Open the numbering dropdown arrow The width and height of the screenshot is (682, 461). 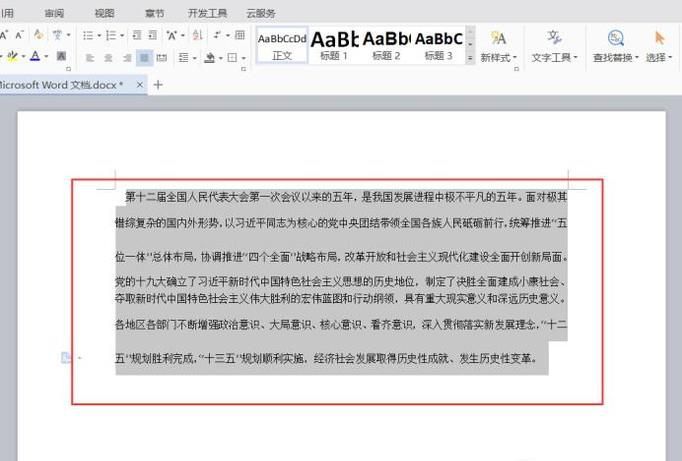pos(122,36)
